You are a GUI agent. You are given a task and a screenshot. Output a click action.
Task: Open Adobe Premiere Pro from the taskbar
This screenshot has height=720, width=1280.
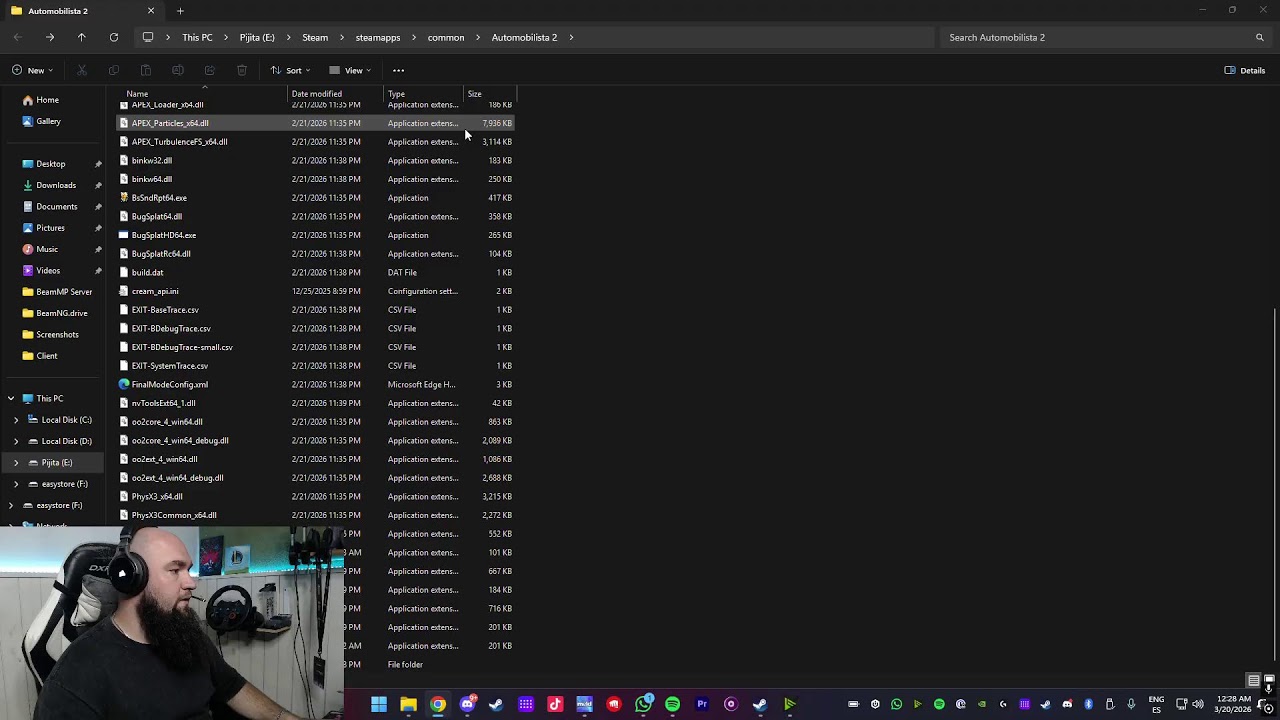(x=702, y=704)
